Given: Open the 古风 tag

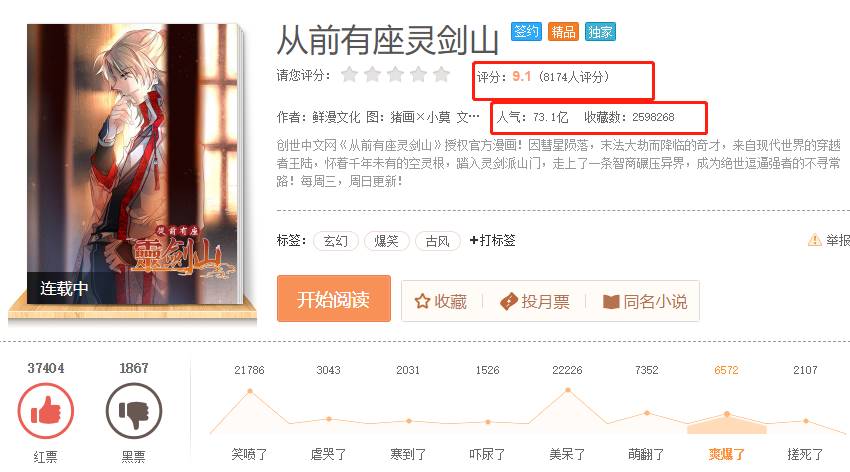Looking at the screenshot, I should tap(437, 241).
